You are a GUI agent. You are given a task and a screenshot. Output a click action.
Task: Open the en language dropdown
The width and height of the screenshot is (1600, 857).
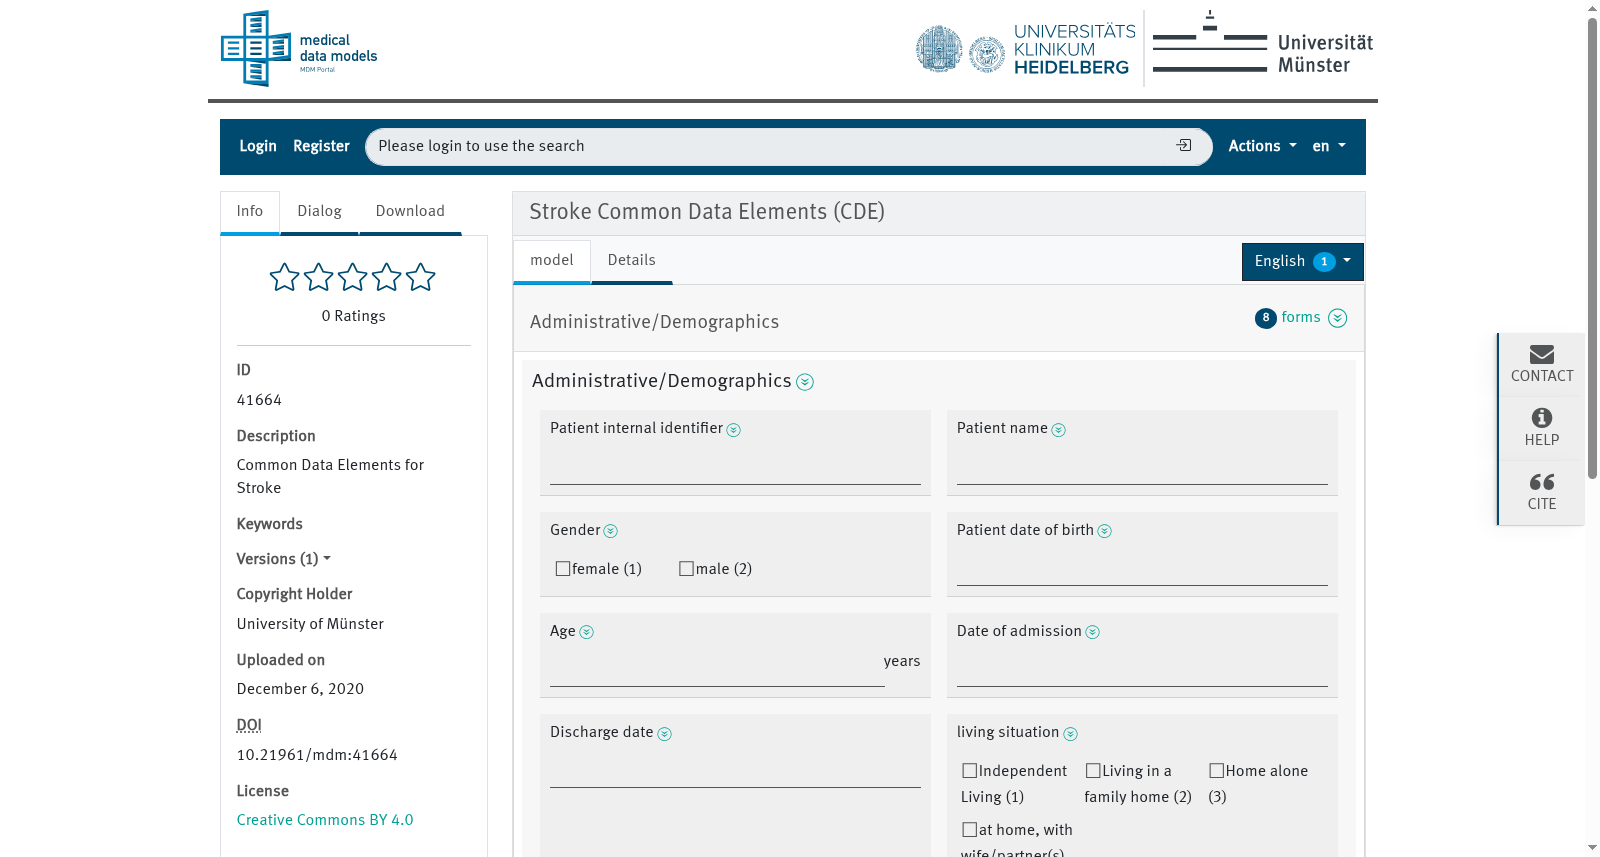(x=1329, y=146)
